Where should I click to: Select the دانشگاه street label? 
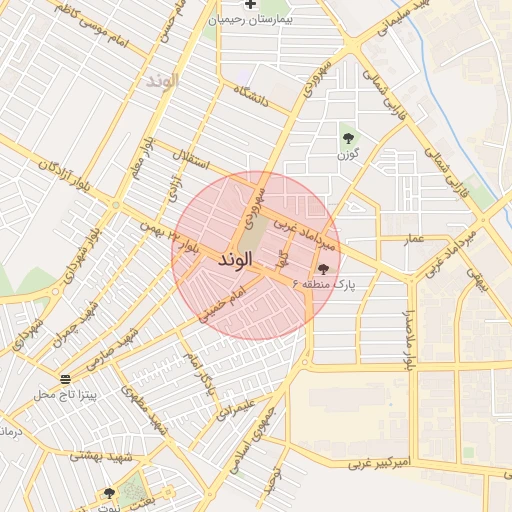coord(251,96)
